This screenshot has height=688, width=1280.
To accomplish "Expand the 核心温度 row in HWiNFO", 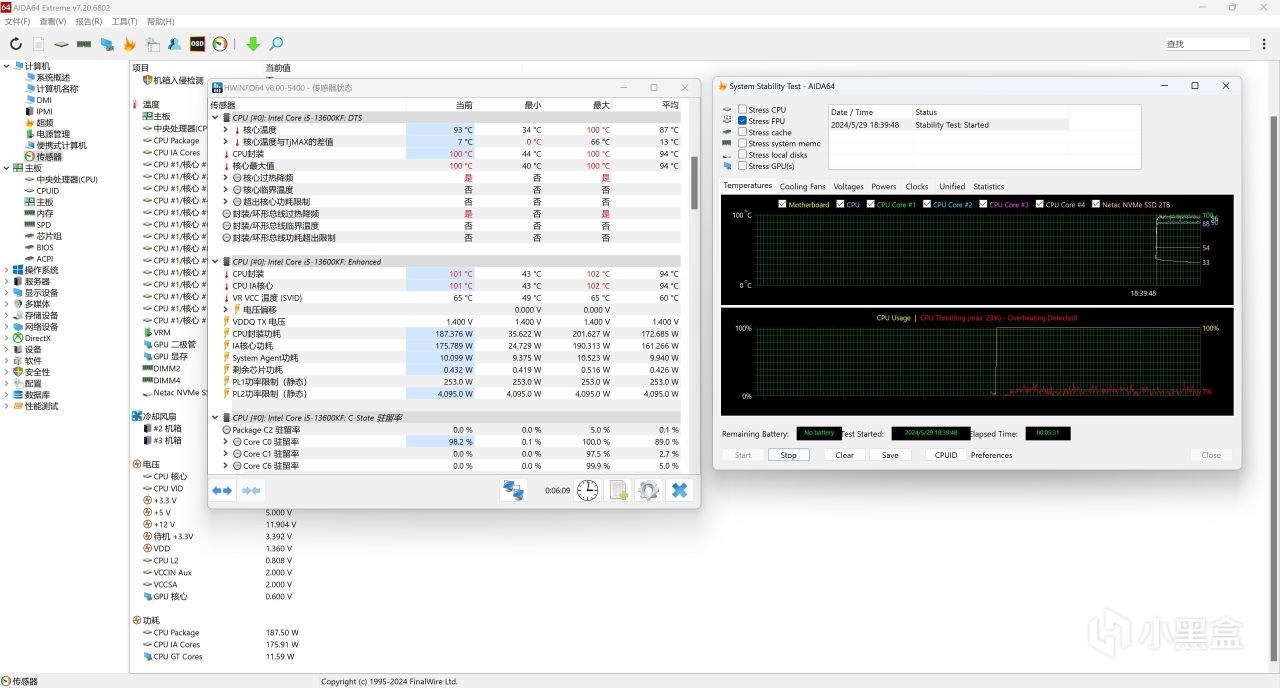I will click(x=226, y=130).
